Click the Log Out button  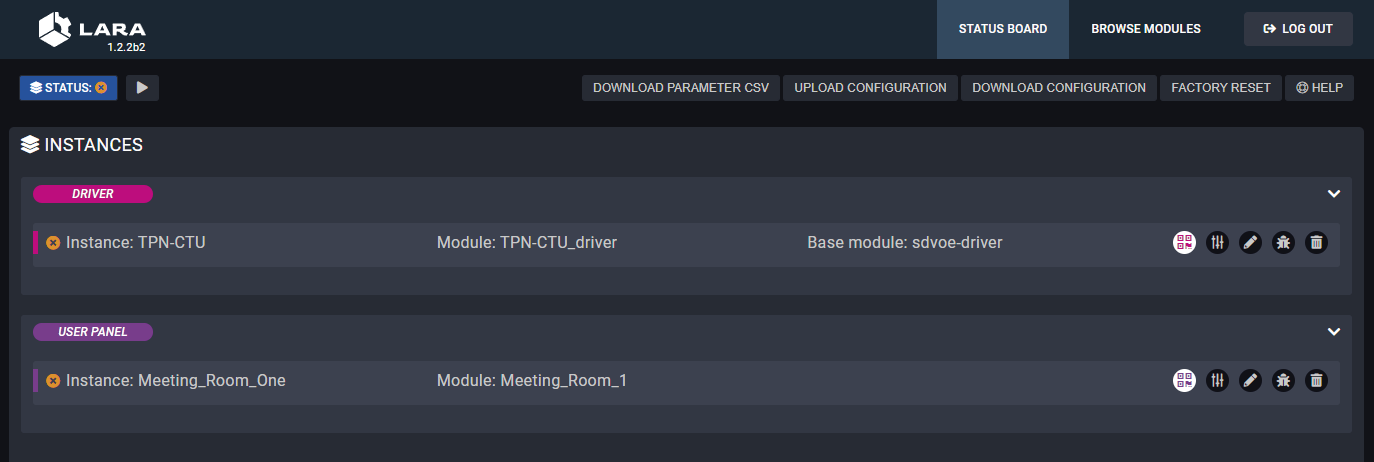pyautogui.click(x=1298, y=29)
